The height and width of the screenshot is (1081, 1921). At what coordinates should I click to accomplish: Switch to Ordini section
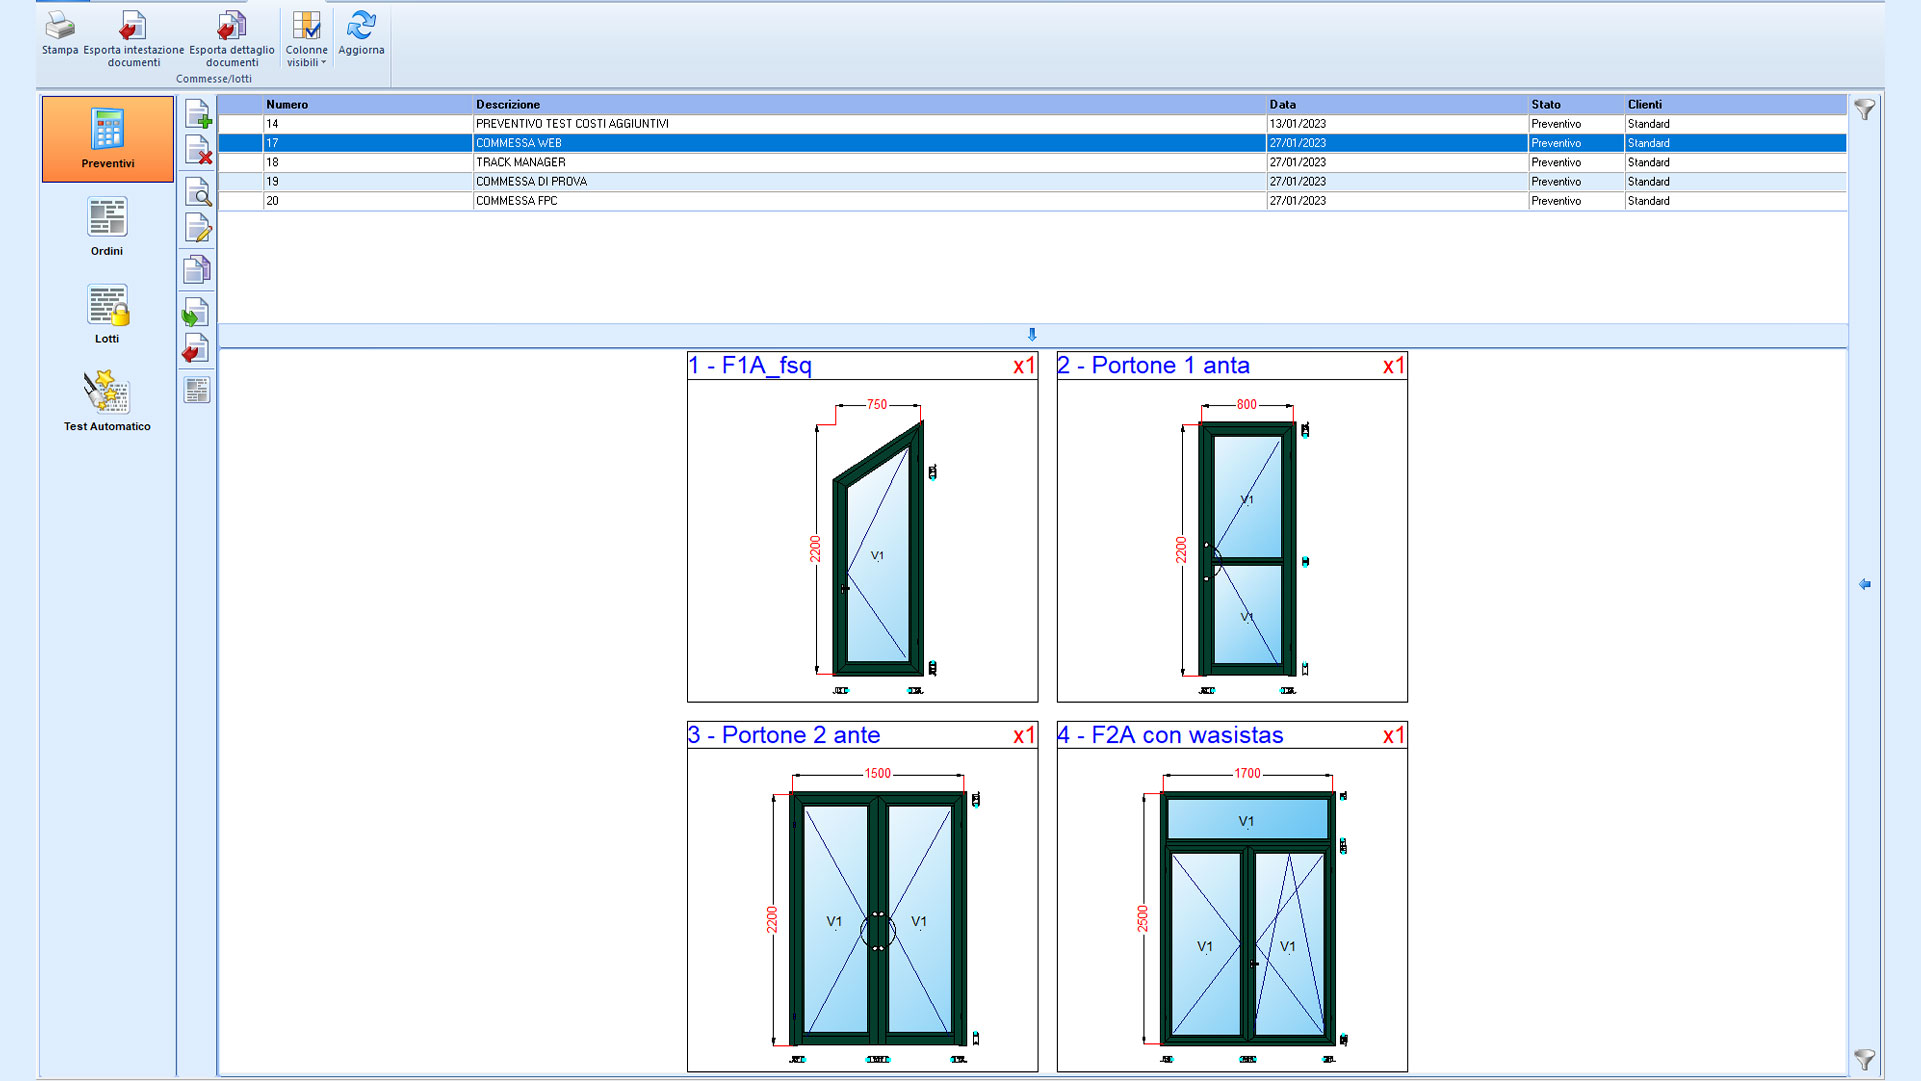click(x=107, y=227)
